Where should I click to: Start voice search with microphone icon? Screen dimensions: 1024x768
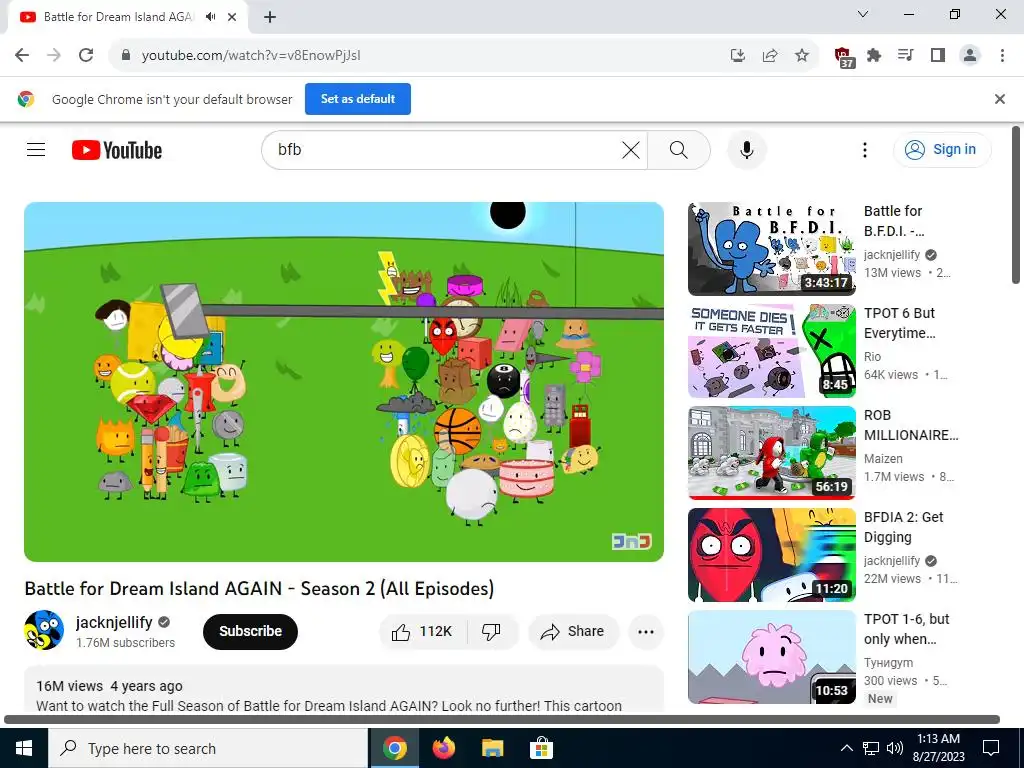[746, 150]
